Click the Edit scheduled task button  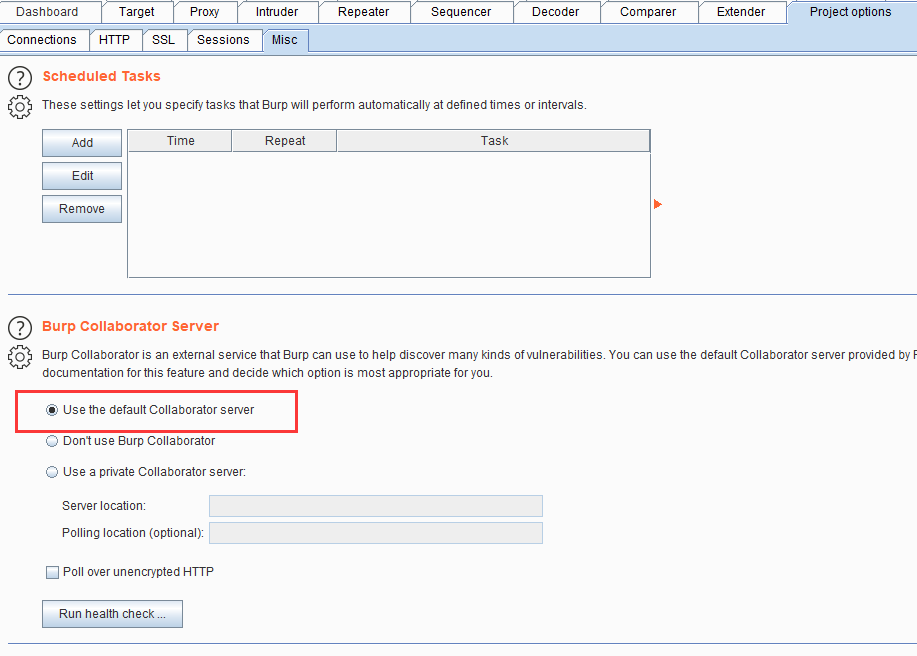[x=82, y=176]
